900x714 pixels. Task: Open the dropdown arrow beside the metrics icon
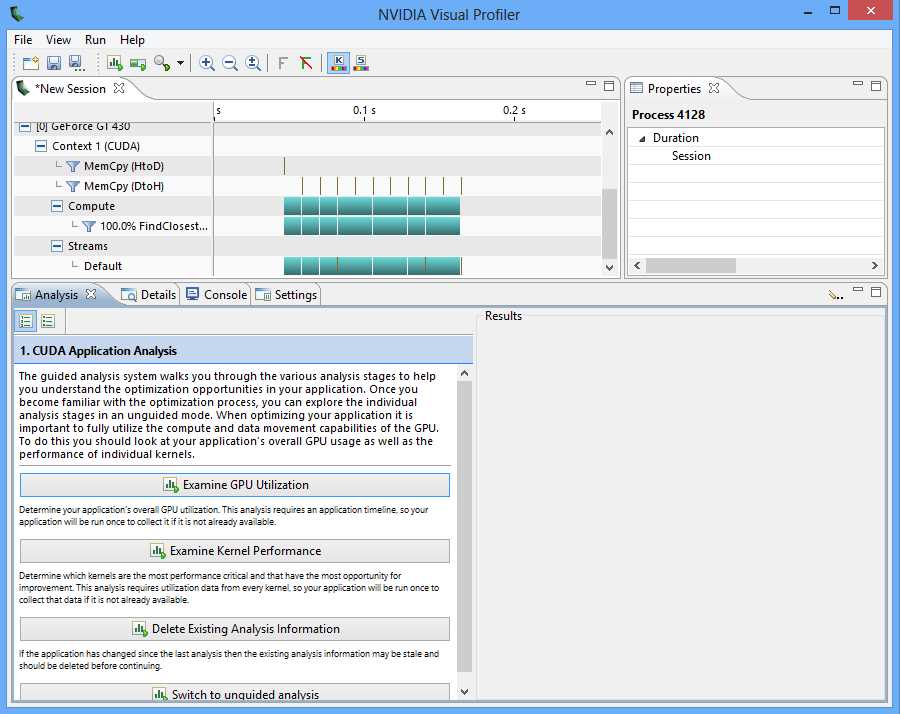tap(180, 63)
